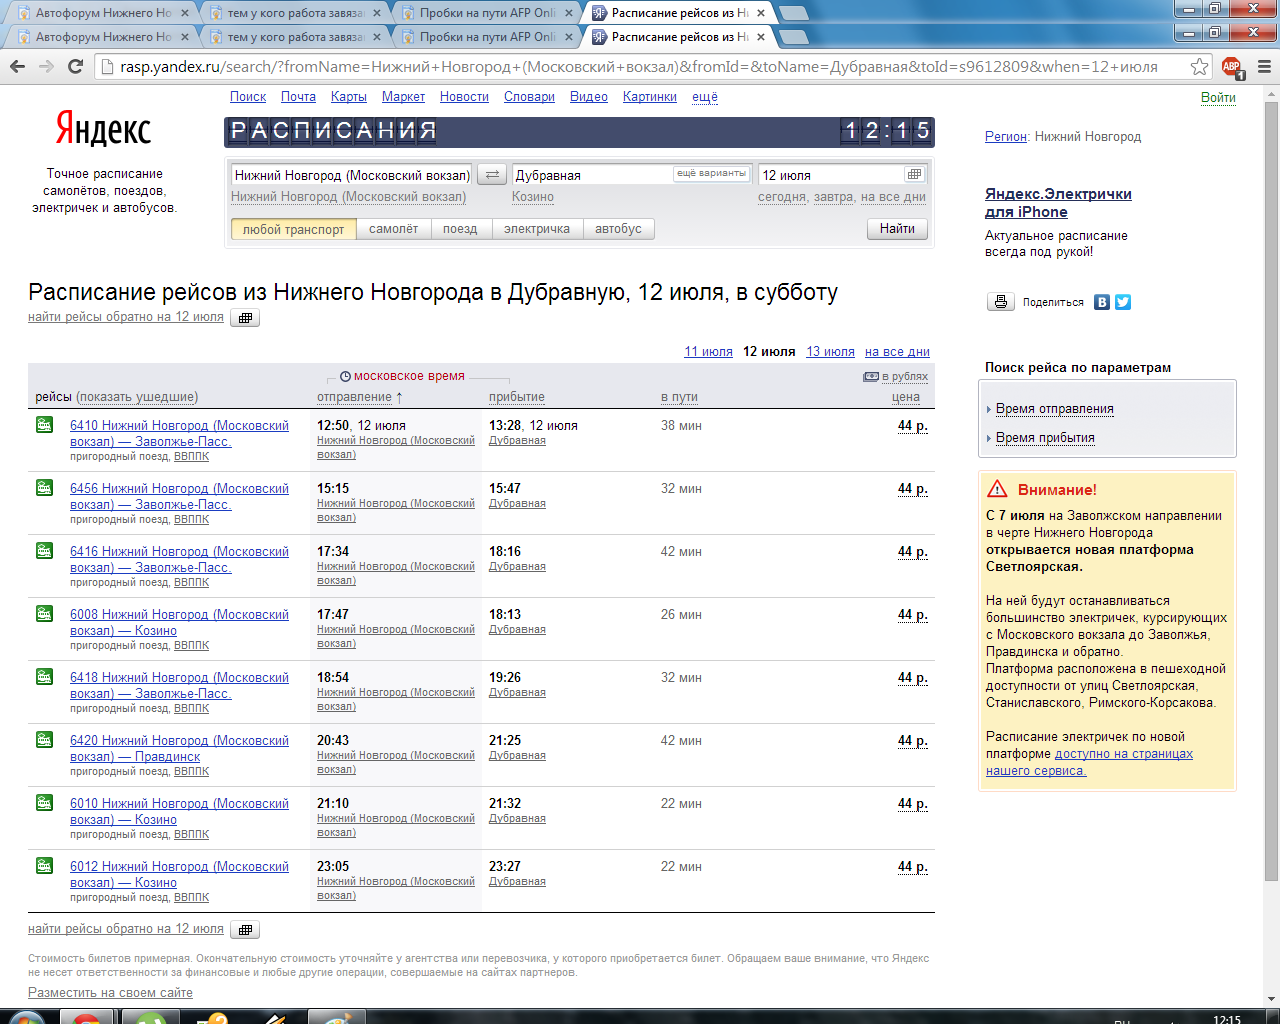Image resolution: width=1280 pixels, height=1024 pixels.
Task: Bookmark the page with the star icon
Action: [1200, 66]
